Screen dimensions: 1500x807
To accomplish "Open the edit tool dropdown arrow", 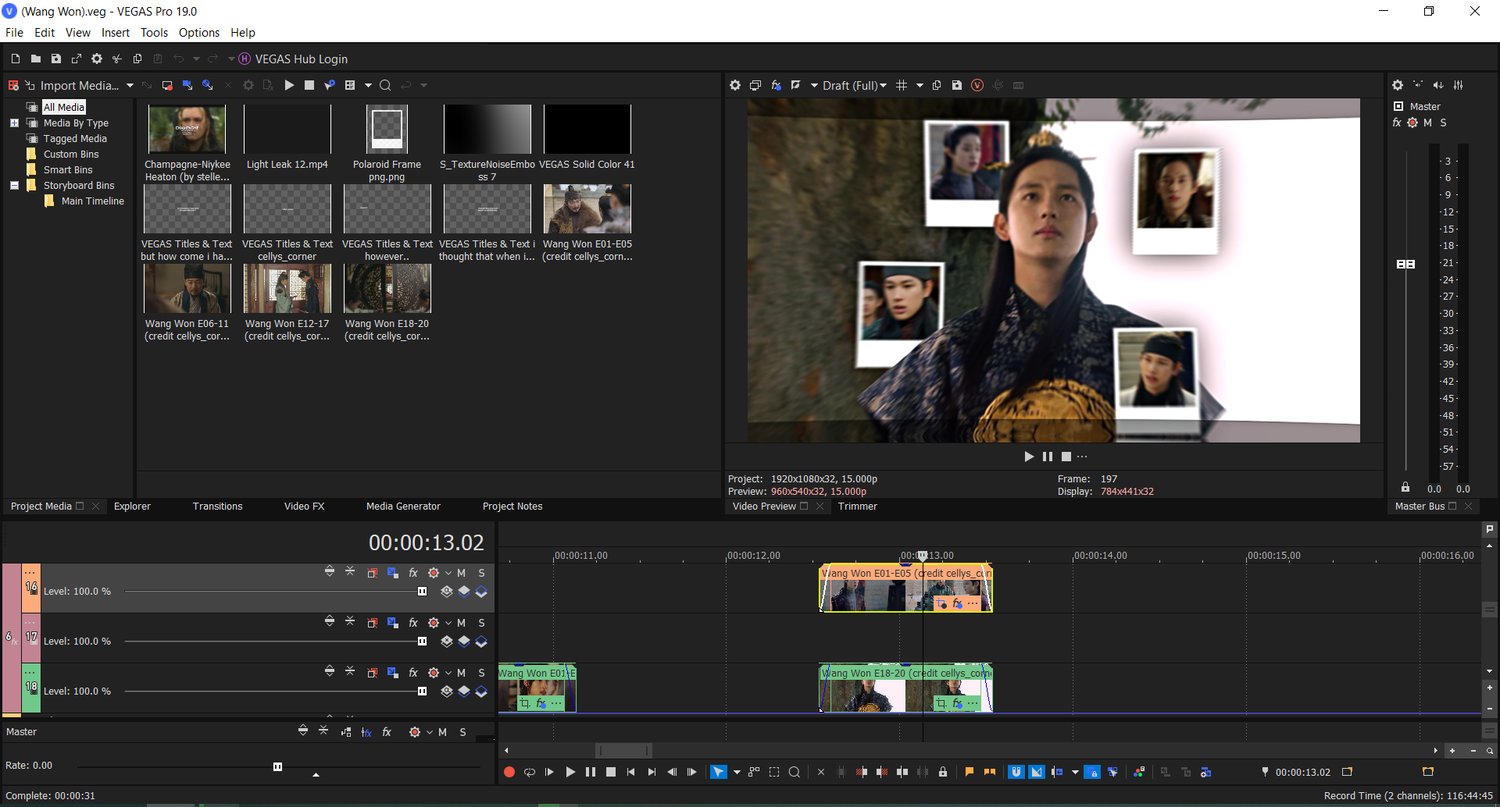I will click(x=737, y=772).
